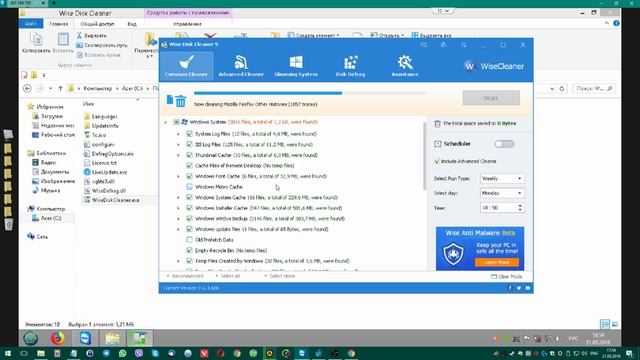640x360 pixels.
Task: Click the Firefox icon in remote taskbar
Action: tap(58, 338)
